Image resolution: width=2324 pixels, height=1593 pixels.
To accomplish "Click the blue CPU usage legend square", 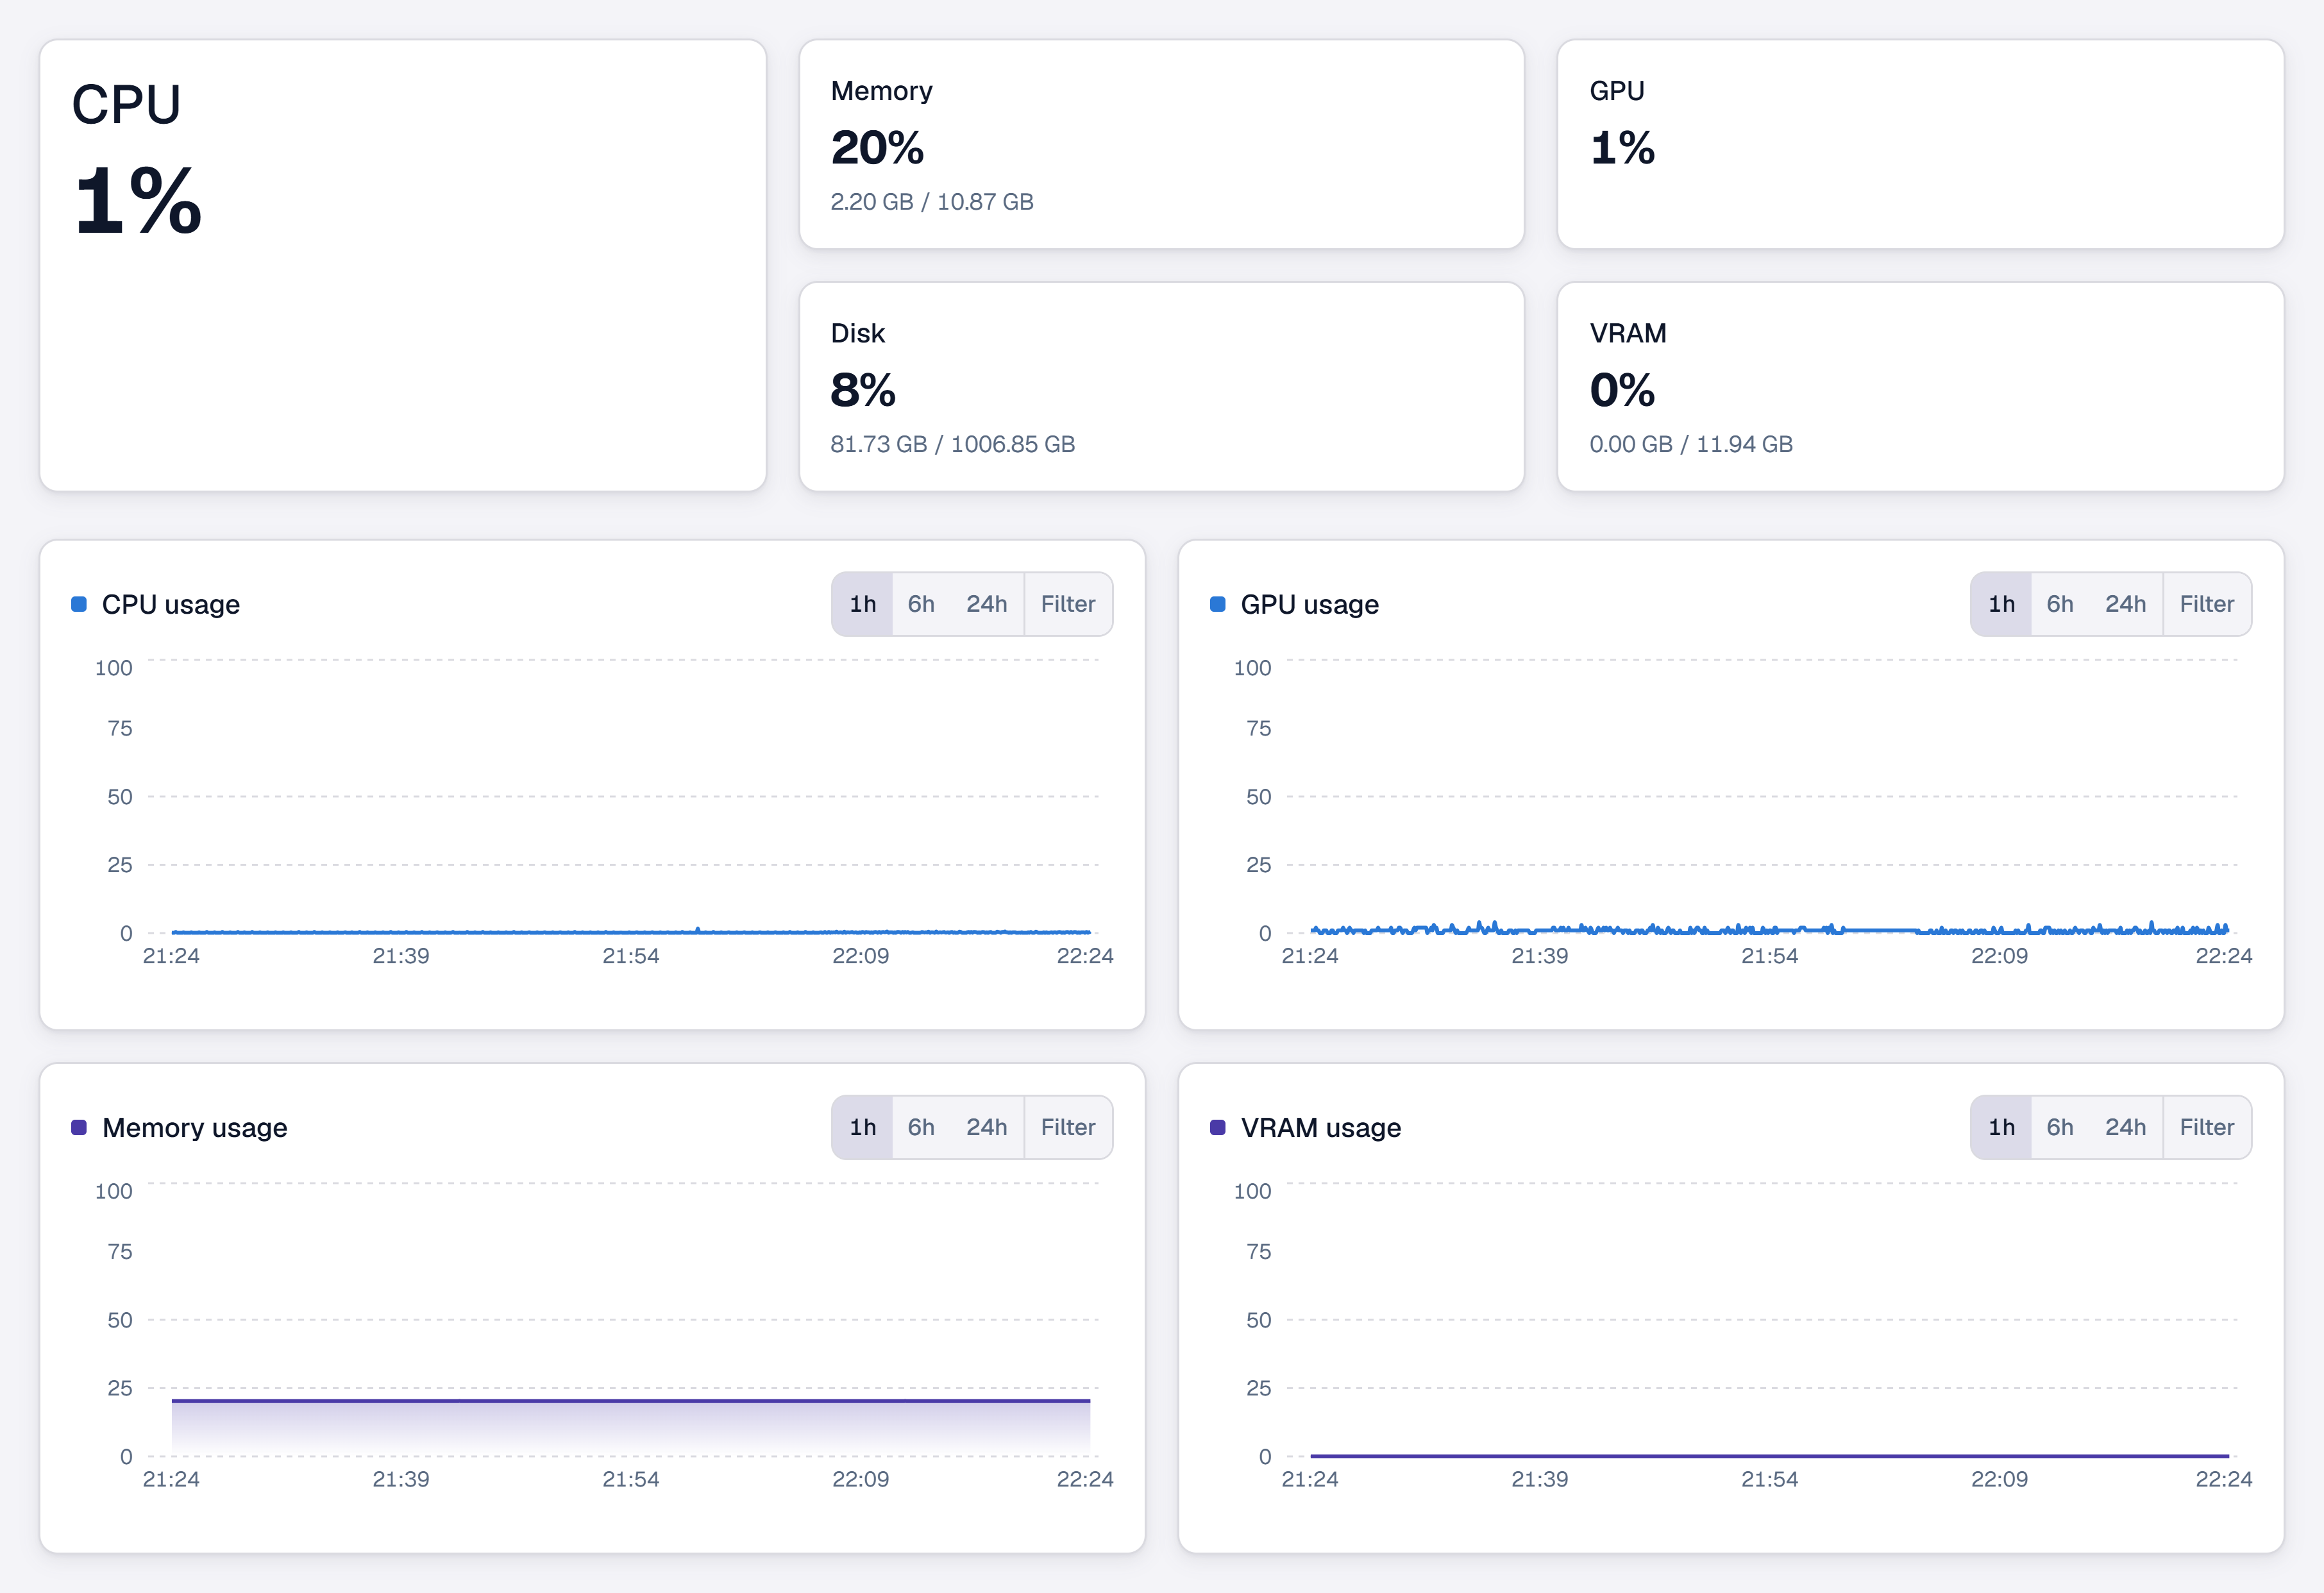I will (x=79, y=604).
